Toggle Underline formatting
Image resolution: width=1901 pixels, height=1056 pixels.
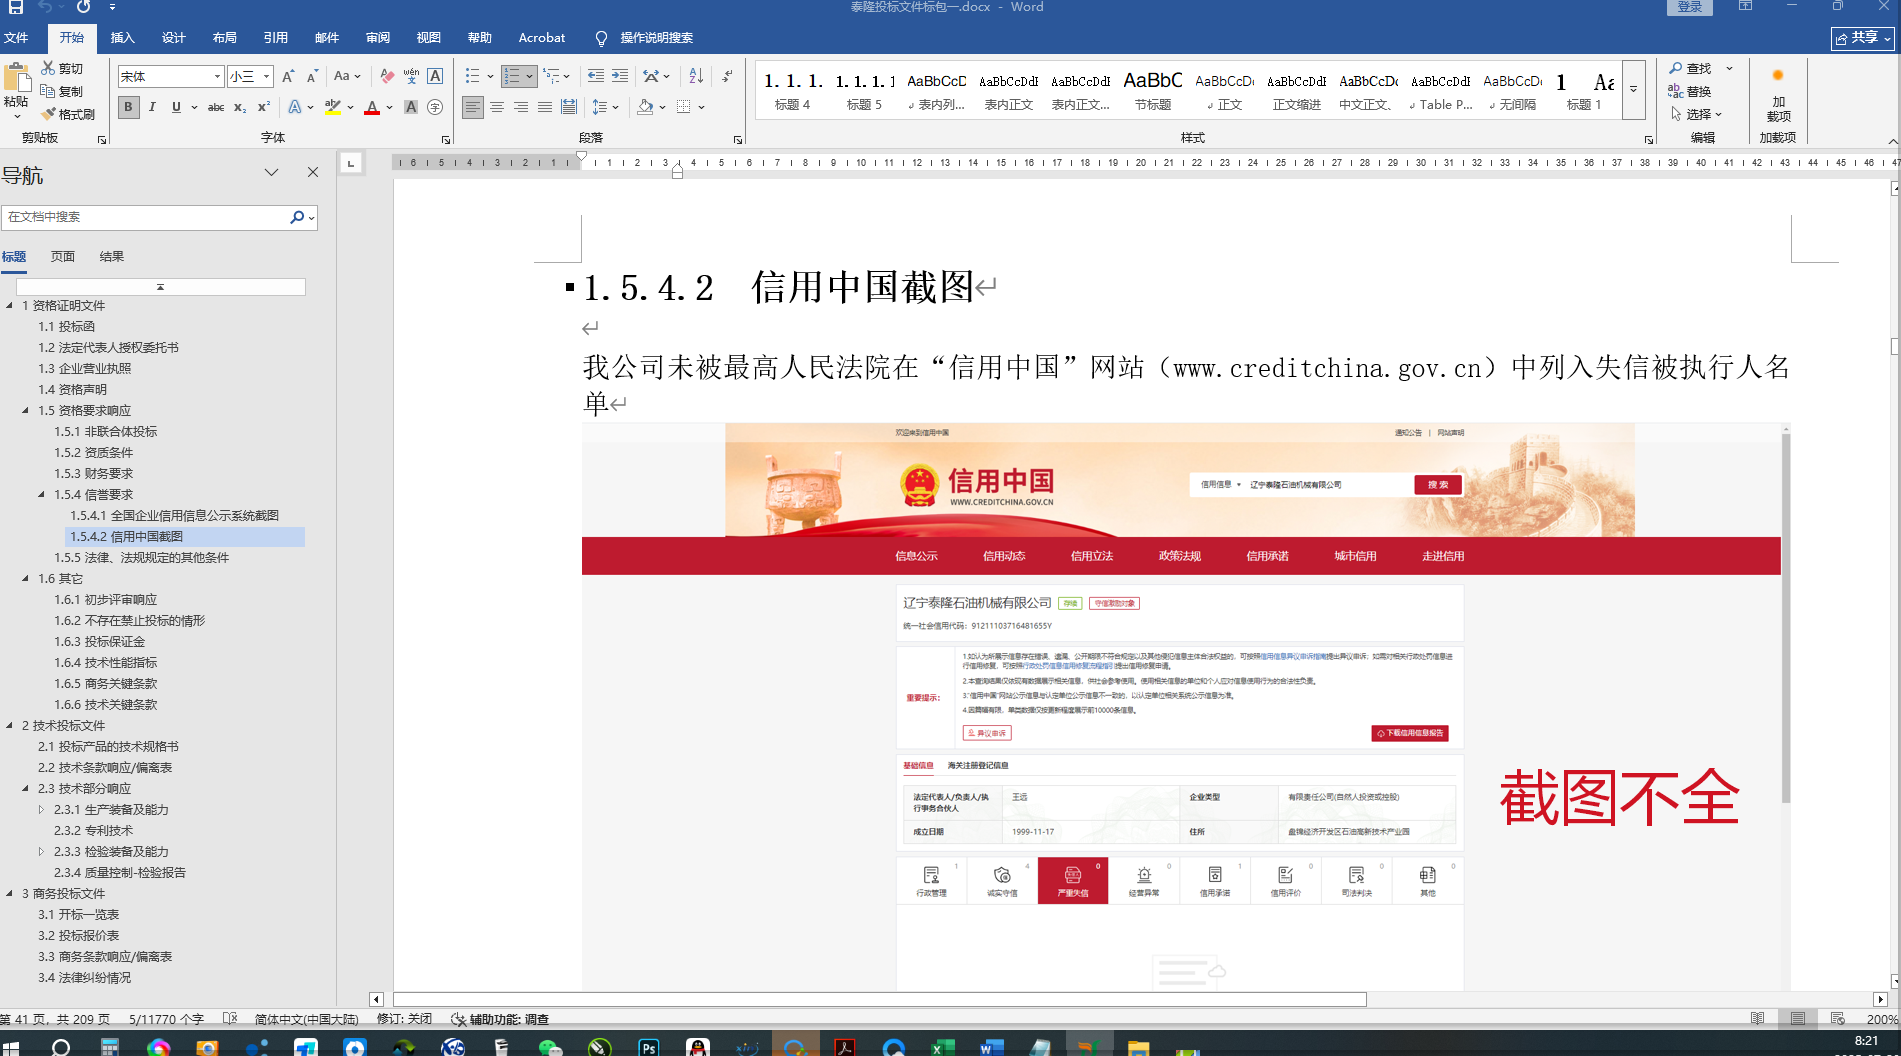176,107
